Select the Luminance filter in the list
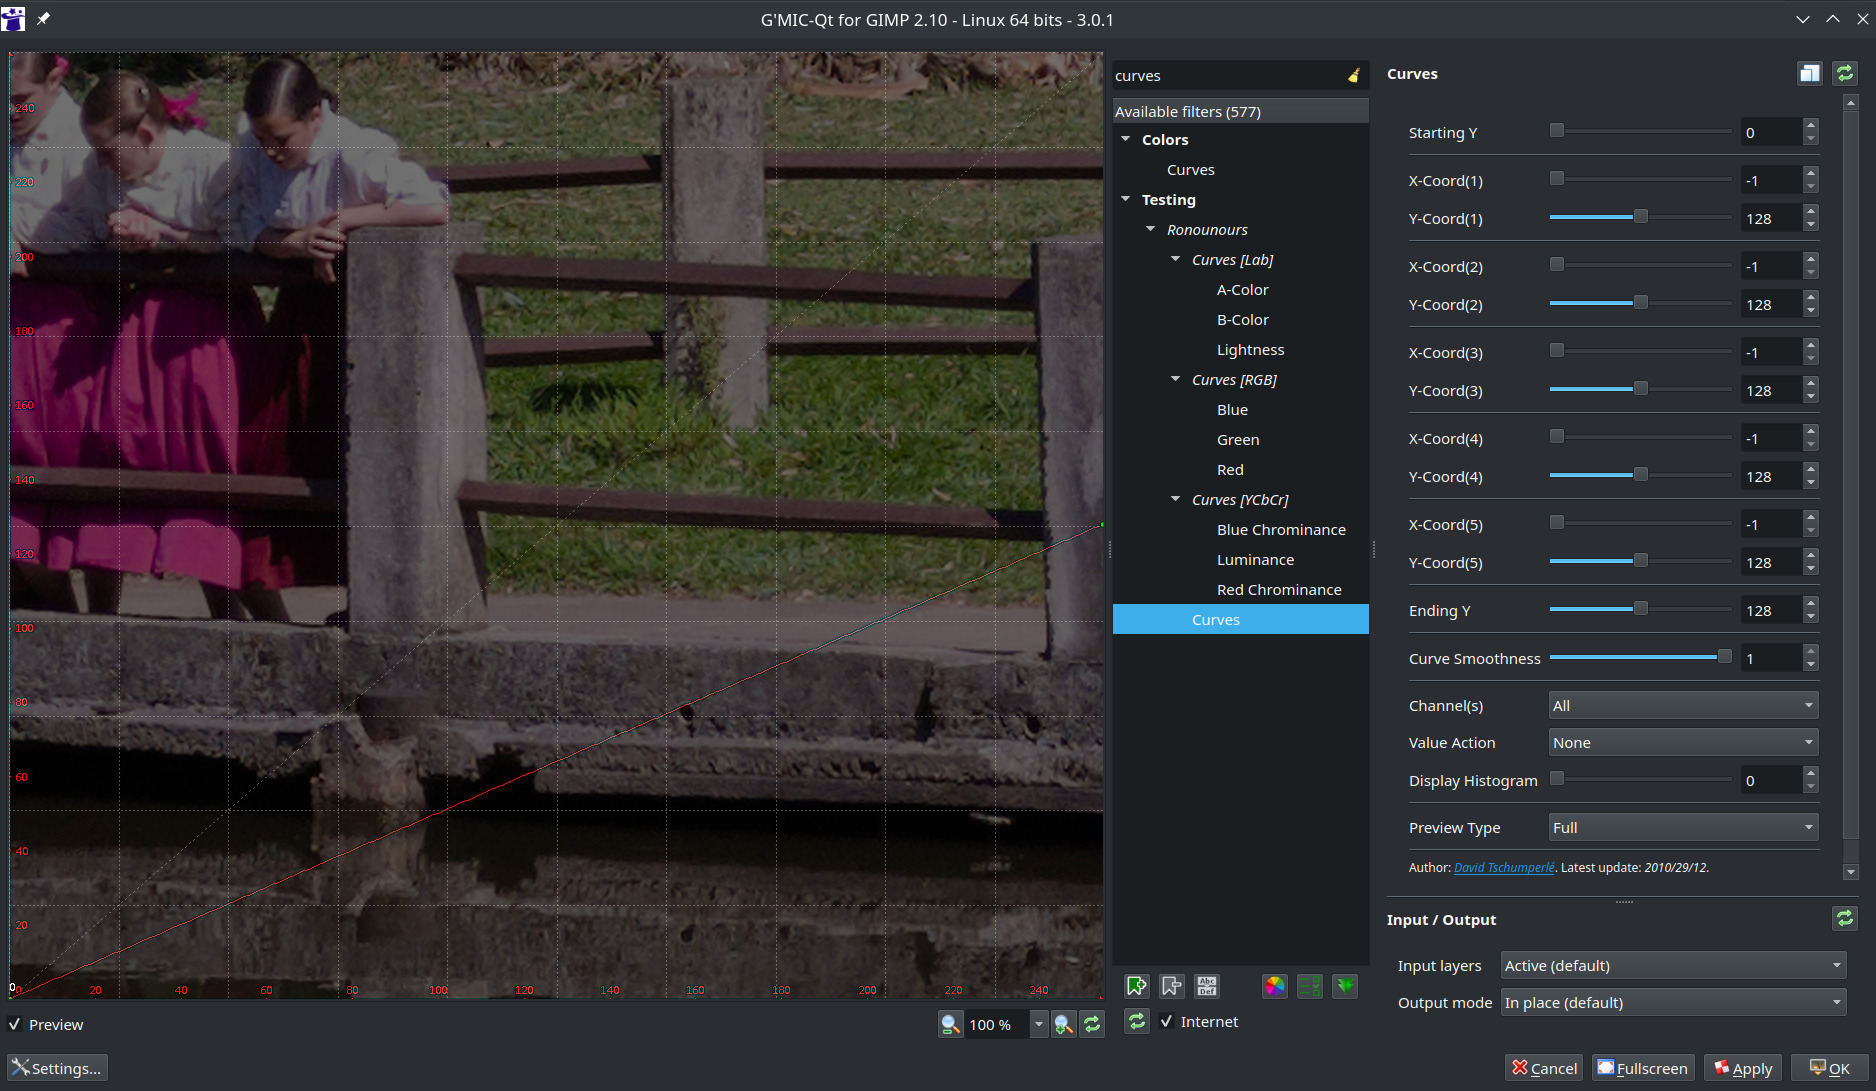This screenshot has width=1876, height=1091. (1255, 560)
